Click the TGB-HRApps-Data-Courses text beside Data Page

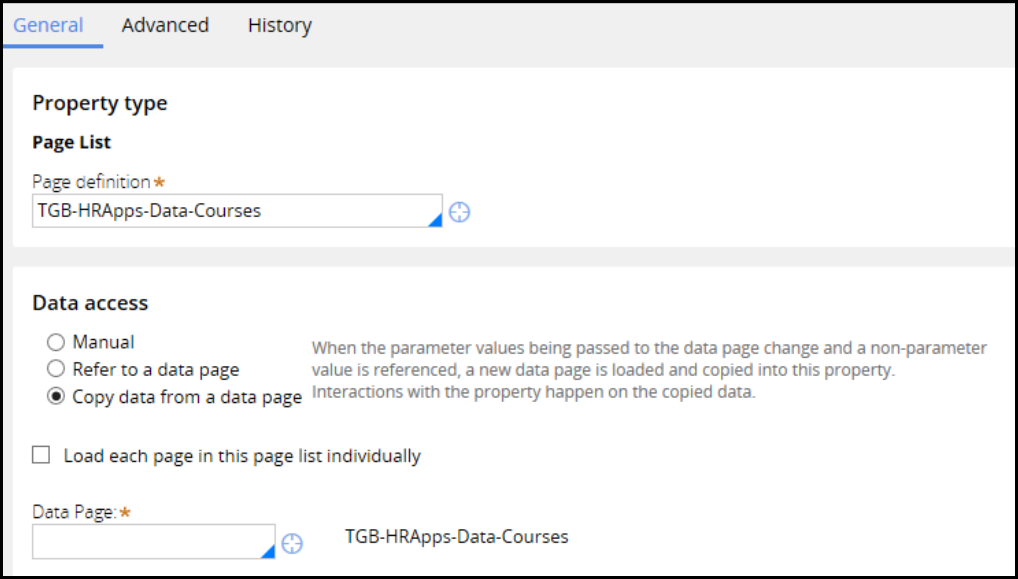456,537
